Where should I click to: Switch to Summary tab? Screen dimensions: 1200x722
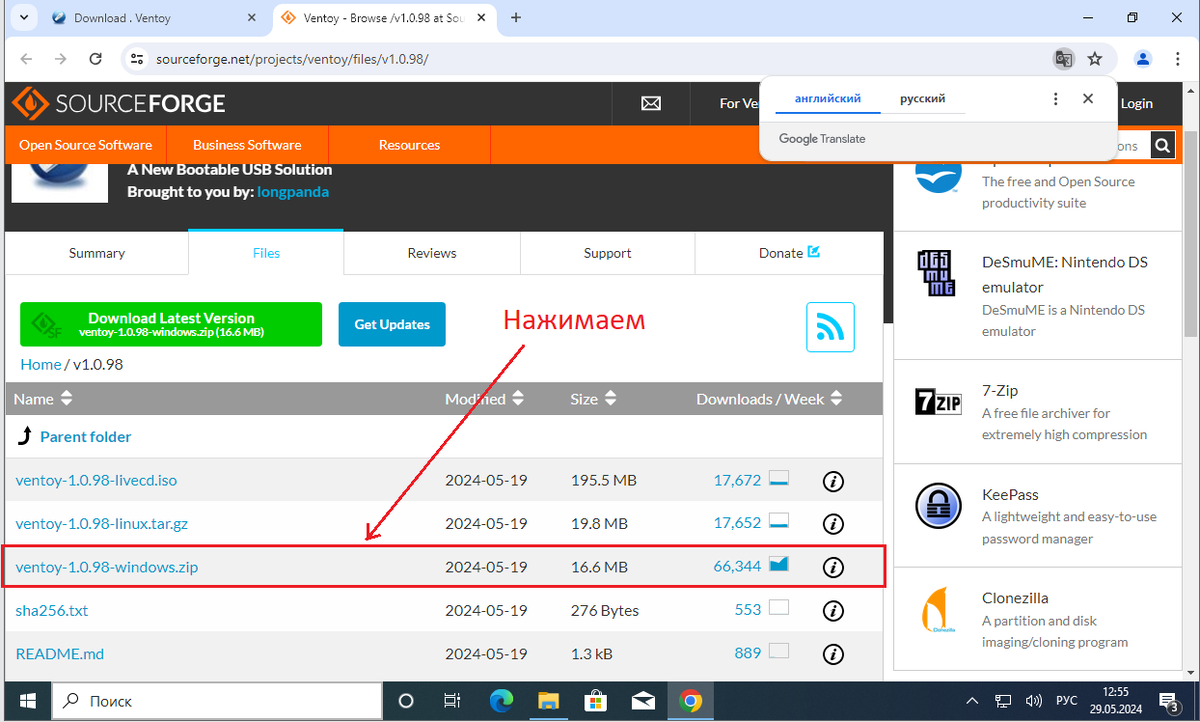[97, 253]
